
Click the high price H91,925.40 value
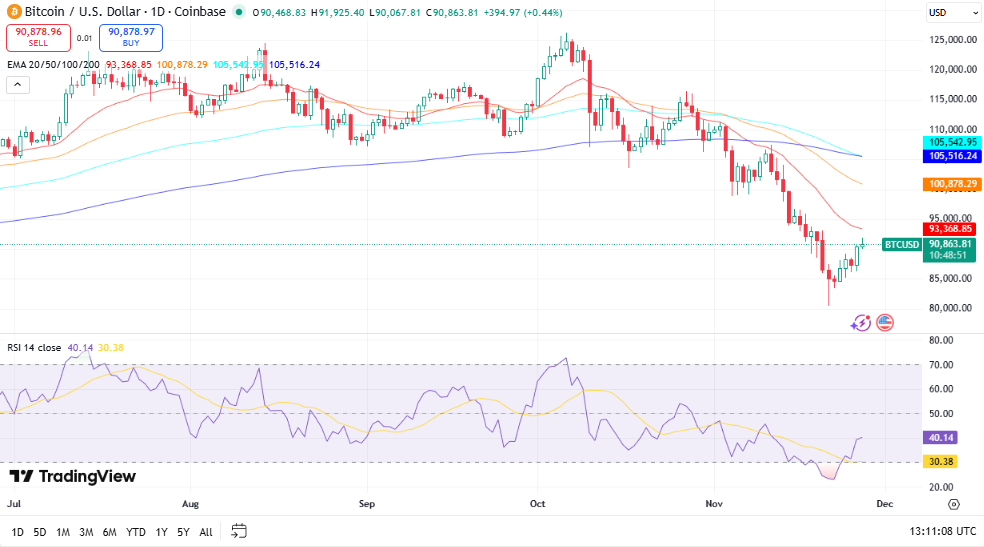click(338, 13)
